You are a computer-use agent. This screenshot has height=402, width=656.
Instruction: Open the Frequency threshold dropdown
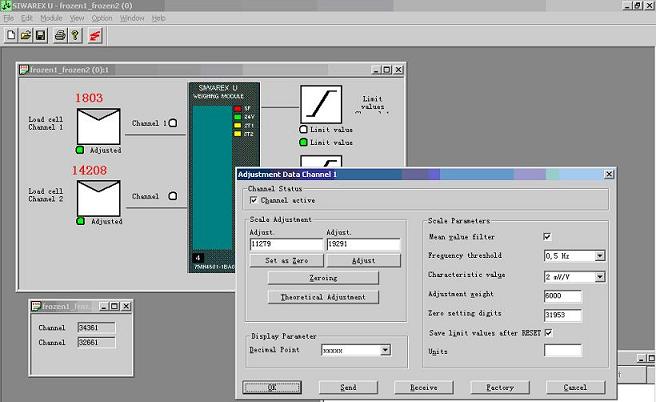(x=600, y=256)
